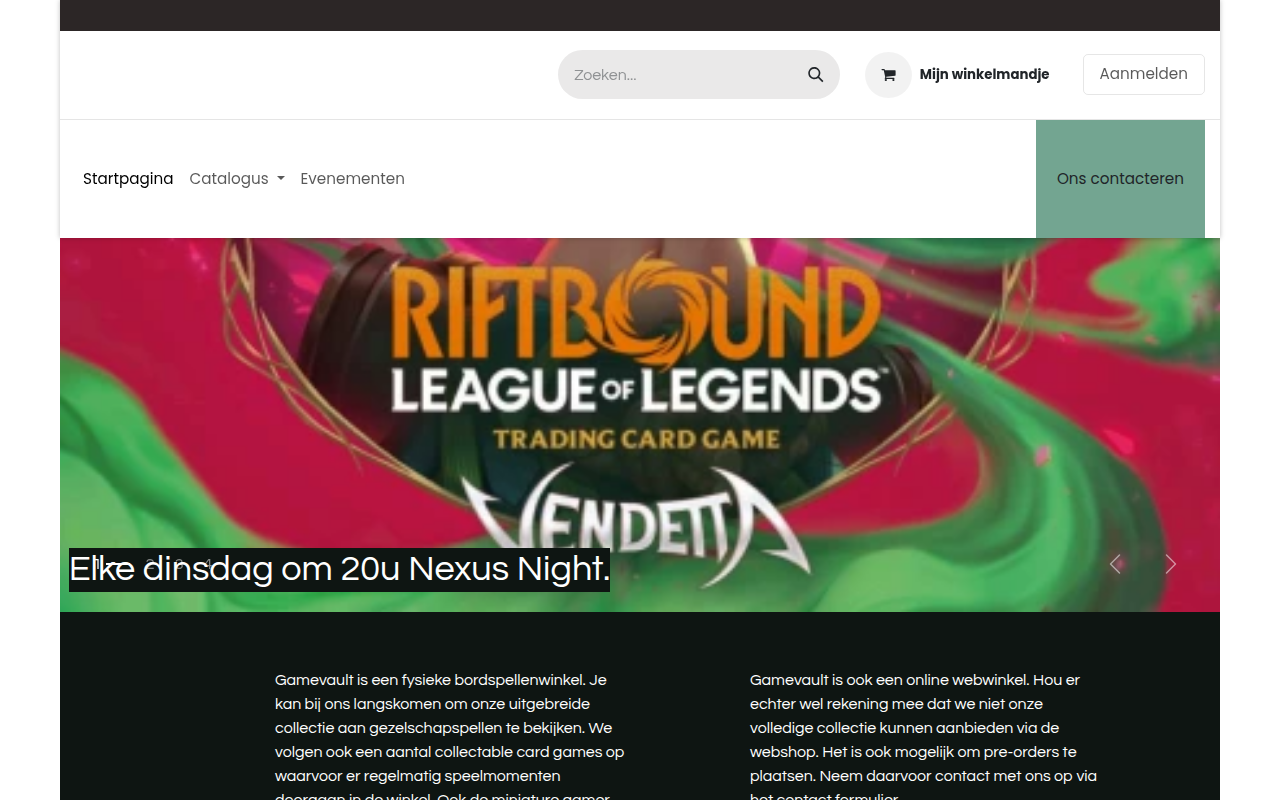The width and height of the screenshot is (1280, 800).
Task: Open the Evenementen menu item
Action: click(x=352, y=179)
